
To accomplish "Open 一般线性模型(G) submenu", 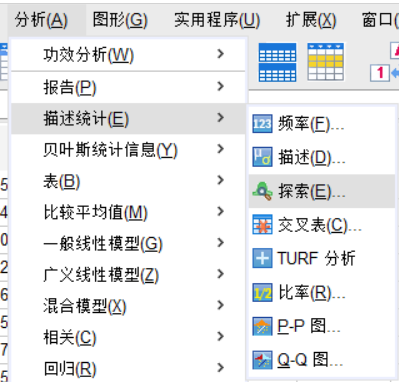I will tap(128, 244).
